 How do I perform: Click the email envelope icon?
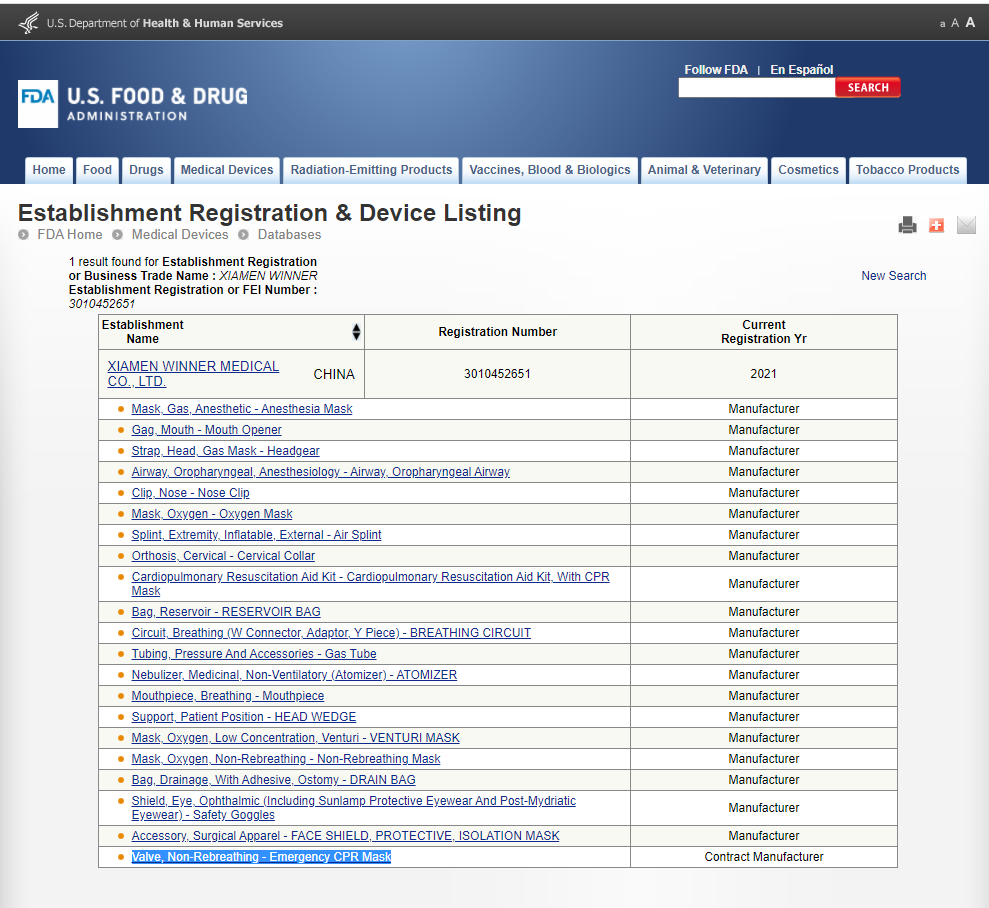tap(966, 225)
